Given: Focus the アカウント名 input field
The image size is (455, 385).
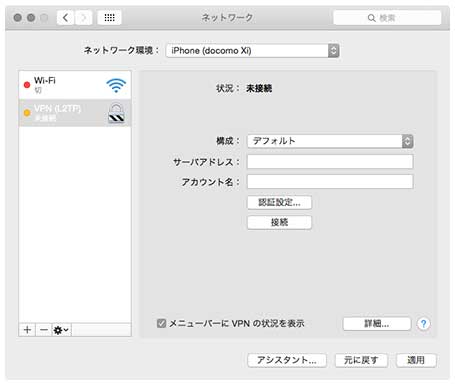Looking at the screenshot, I should click(x=330, y=182).
